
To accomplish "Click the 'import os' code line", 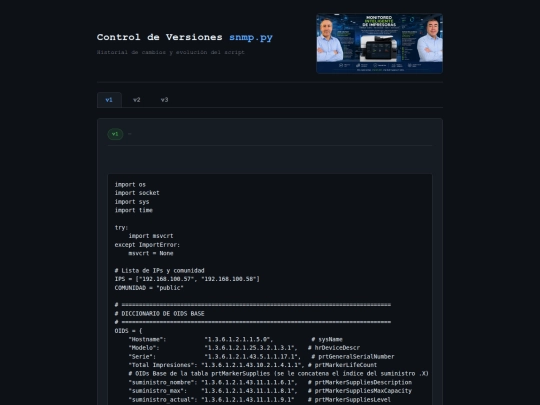I will pos(130,185).
